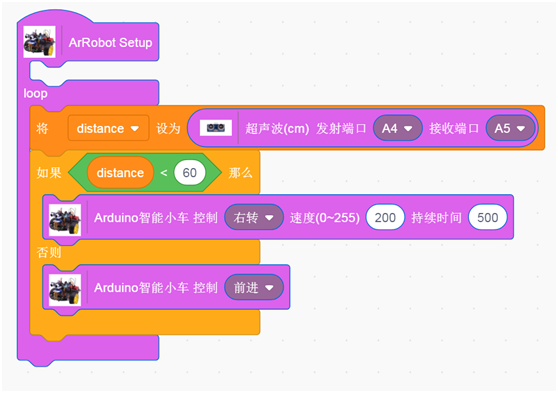The image size is (558, 393).
Task: Click the ArRobot Setup label
Action: pos(110,42)
